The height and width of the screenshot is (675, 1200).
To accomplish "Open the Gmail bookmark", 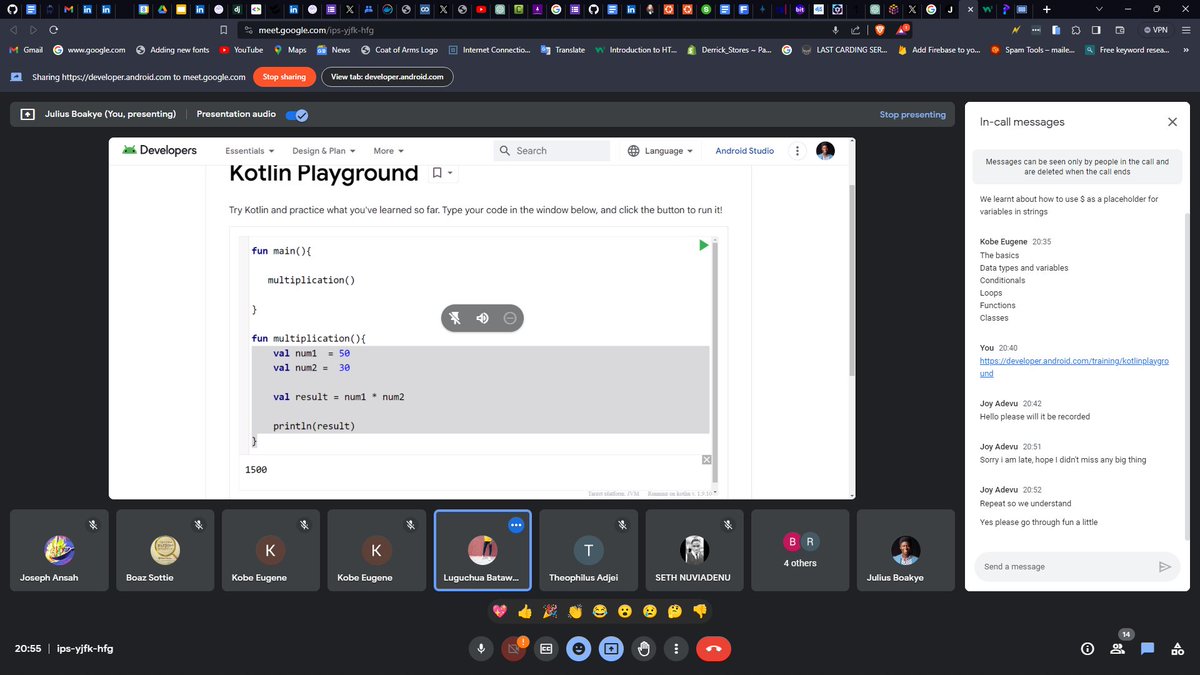I will coord(25,49).
